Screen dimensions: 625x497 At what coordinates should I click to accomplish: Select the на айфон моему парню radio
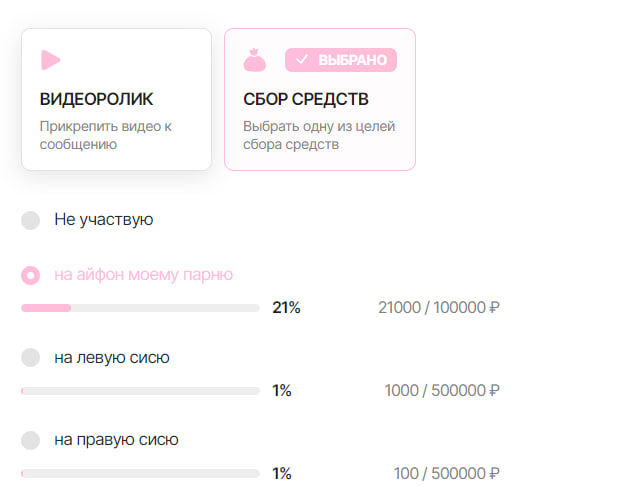coord(30,275)
